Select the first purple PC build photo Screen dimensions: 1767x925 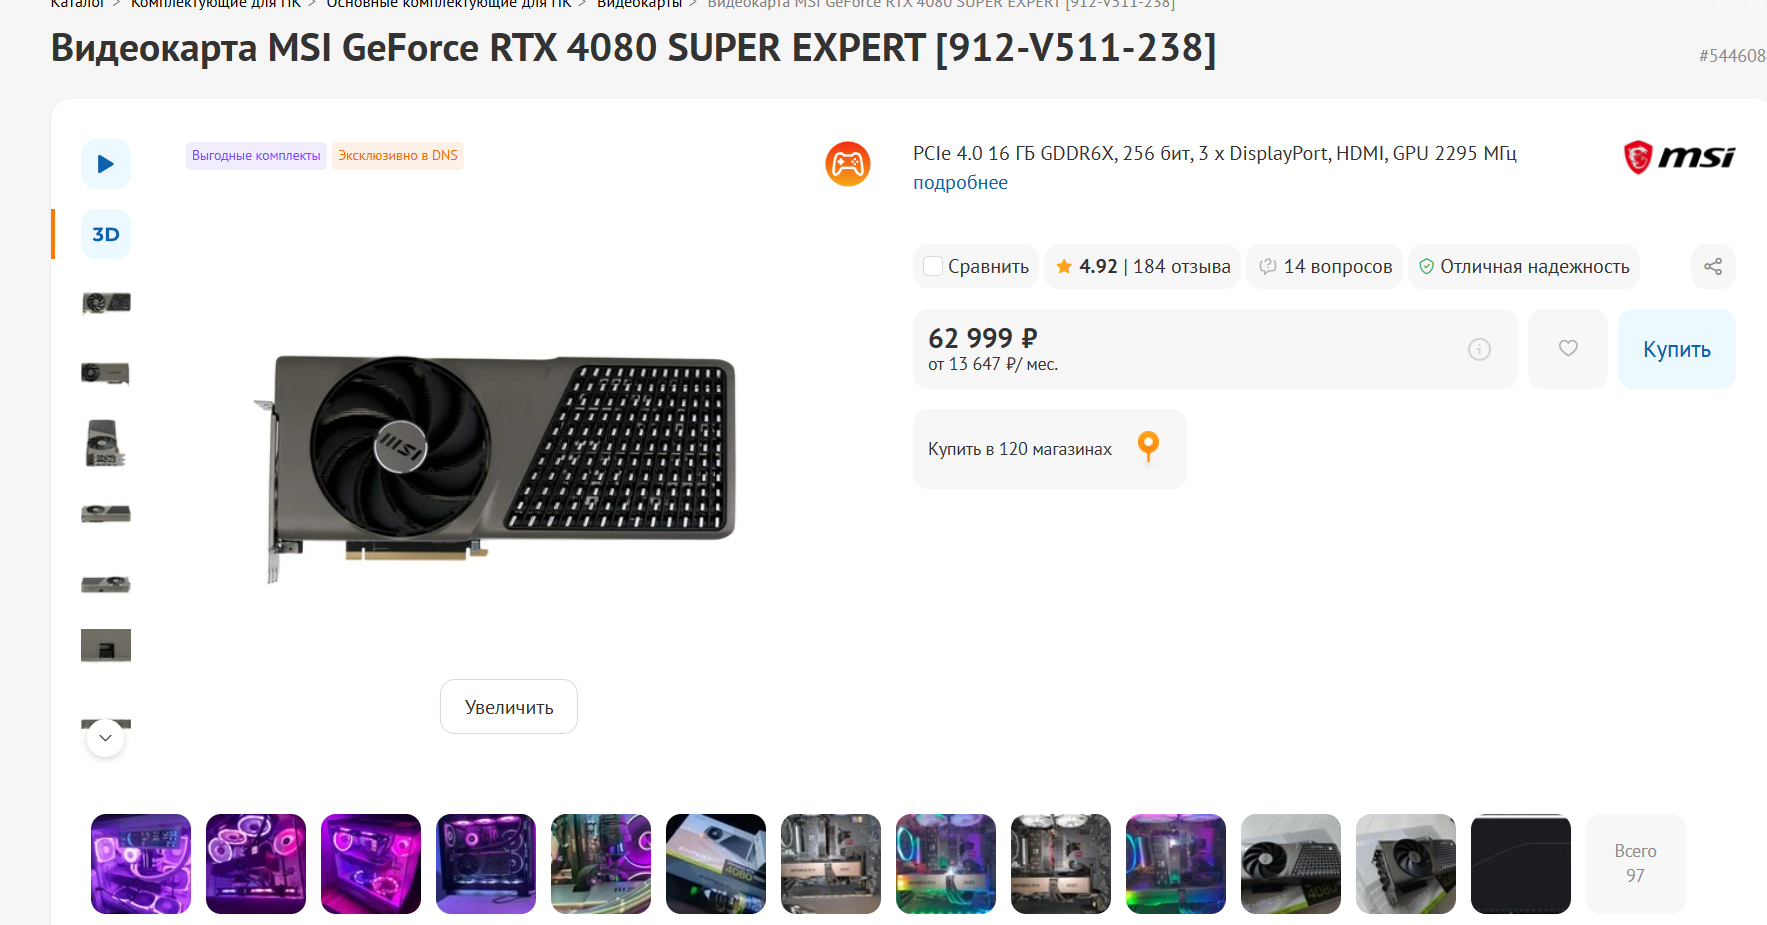pos(141,864)
